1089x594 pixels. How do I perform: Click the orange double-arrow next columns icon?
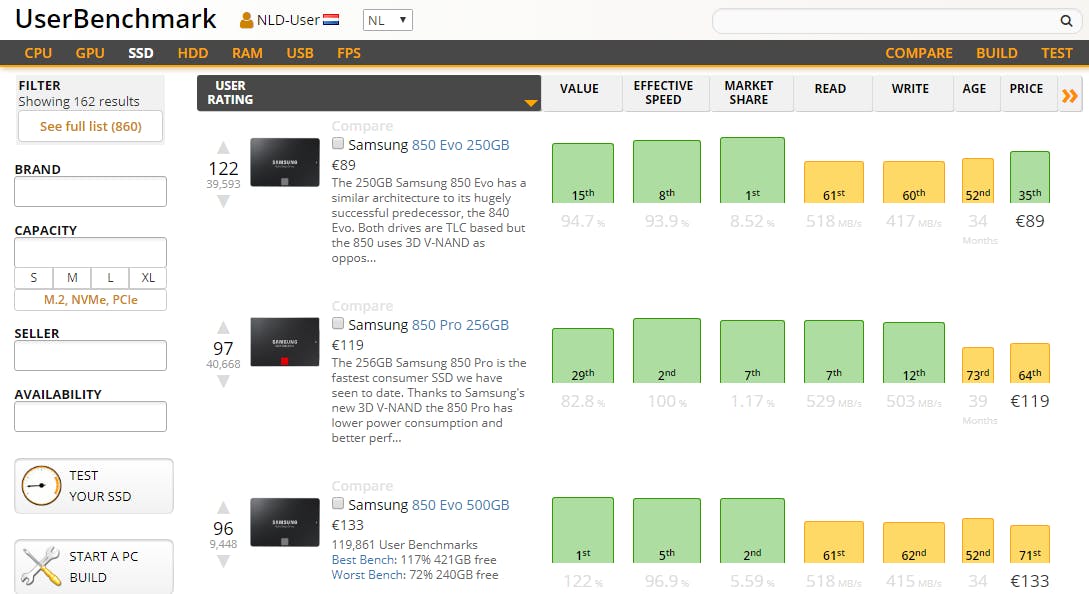coord(1070,96)
